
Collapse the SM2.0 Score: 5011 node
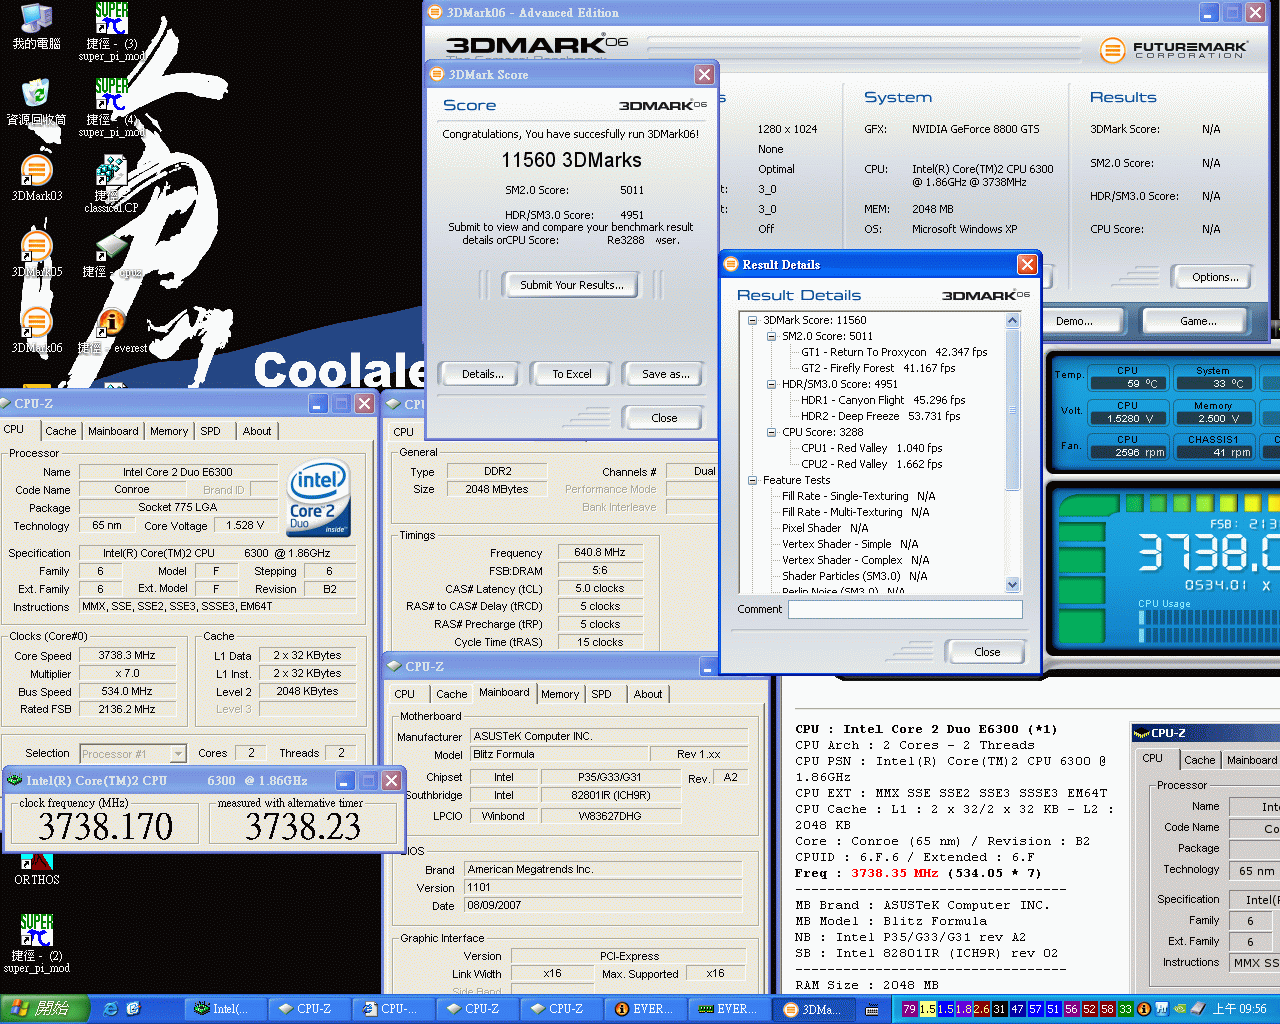(x=771, y=336)
